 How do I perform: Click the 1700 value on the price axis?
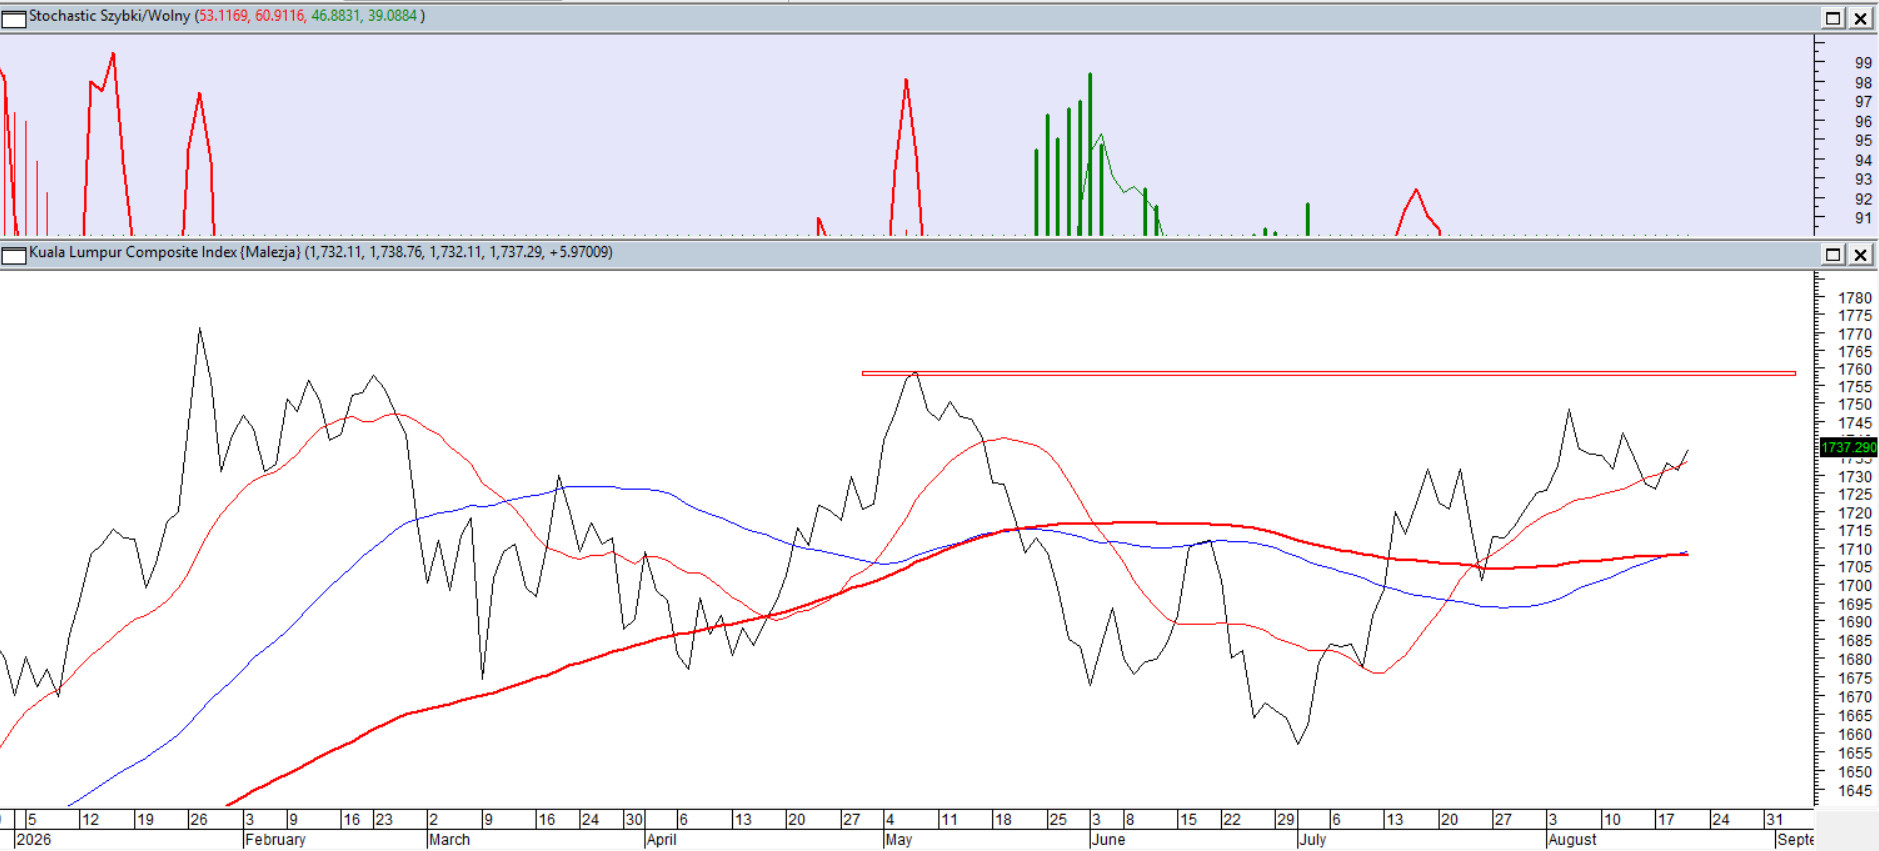[x=1855, y=586]
